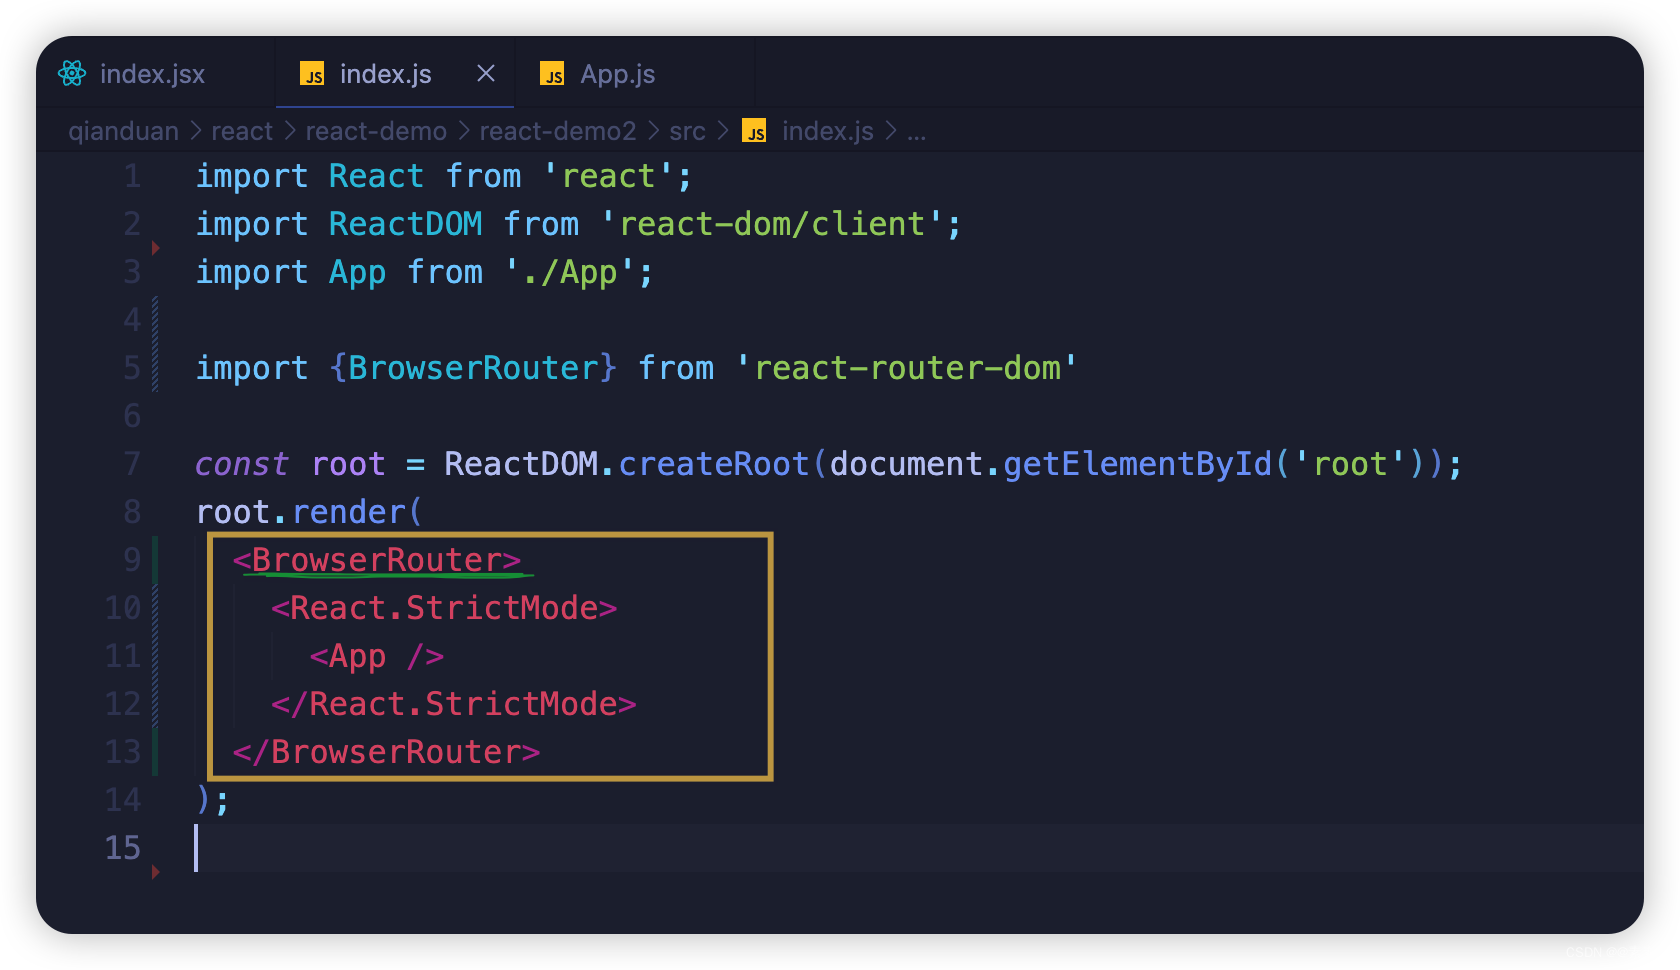
Task: Open qianduan folder in breadcrumb
Action: point(123,131)
